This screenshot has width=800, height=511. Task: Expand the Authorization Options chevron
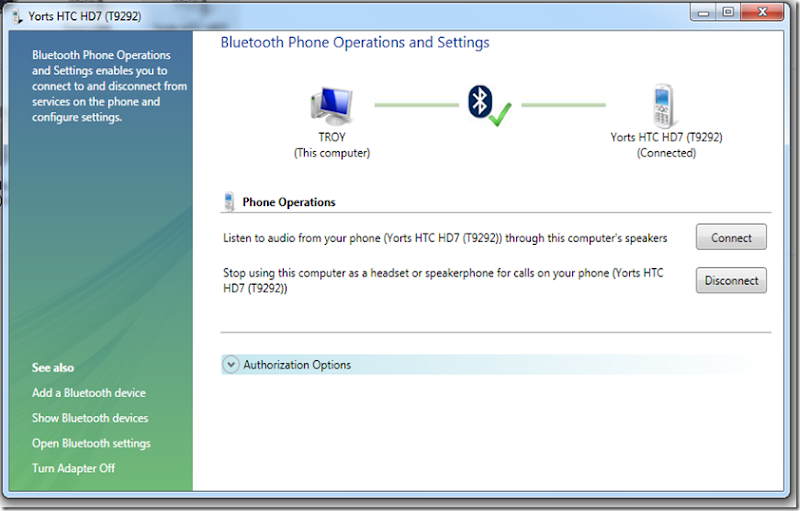(x=231, y=365)
